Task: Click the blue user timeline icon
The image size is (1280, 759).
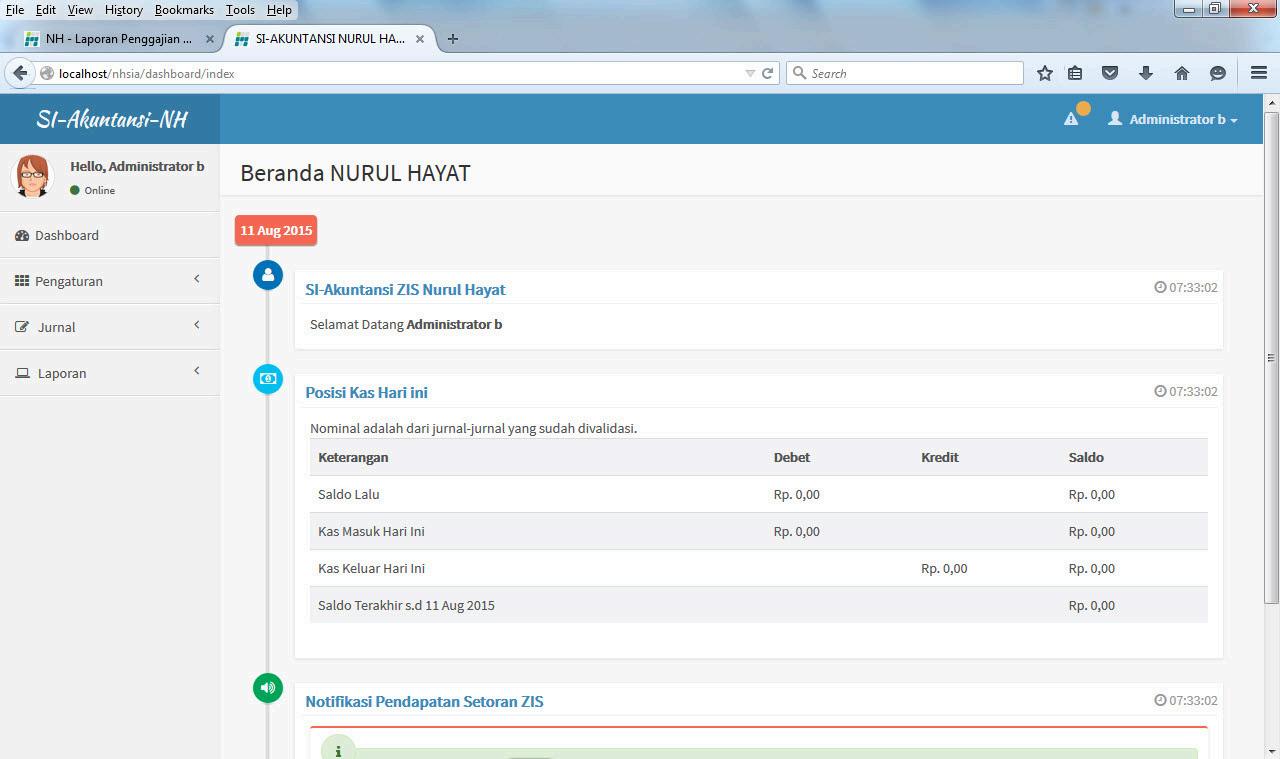Action: [x=268, y=275]
